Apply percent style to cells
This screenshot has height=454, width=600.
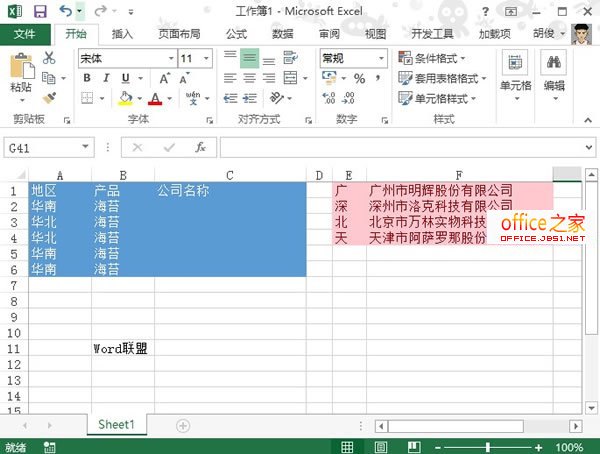pyautogui.click(x=359, y=78)
